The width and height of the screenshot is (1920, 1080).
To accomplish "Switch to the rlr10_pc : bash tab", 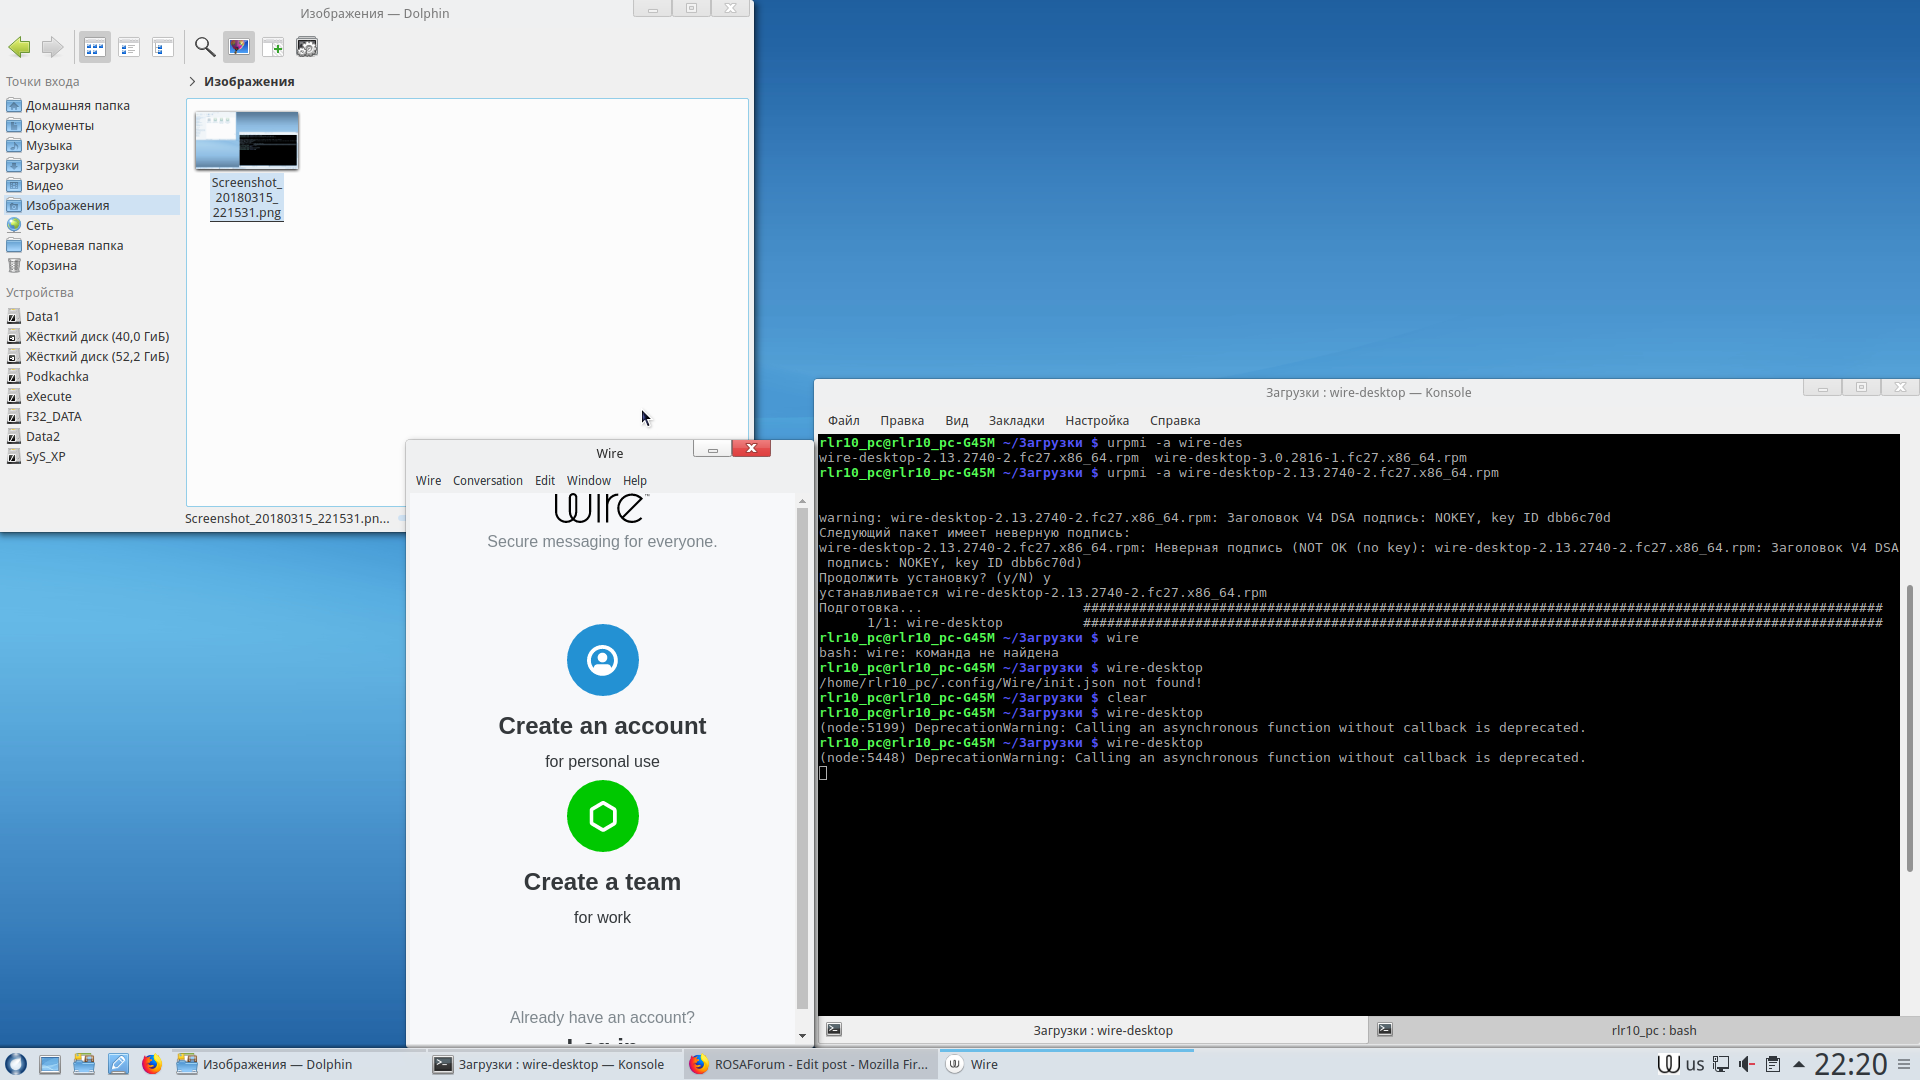I will tap(1653, 1030).
